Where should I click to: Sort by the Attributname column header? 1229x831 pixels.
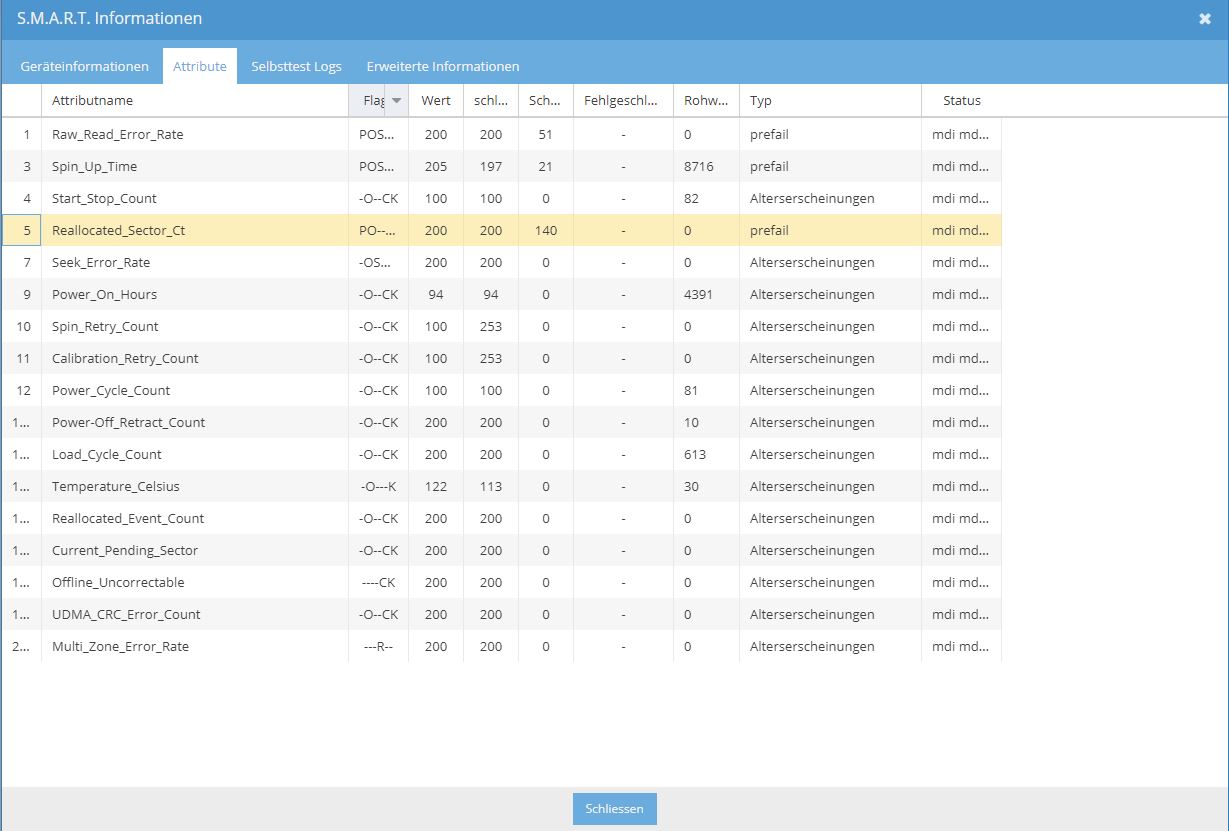click(x=195, y=100)
